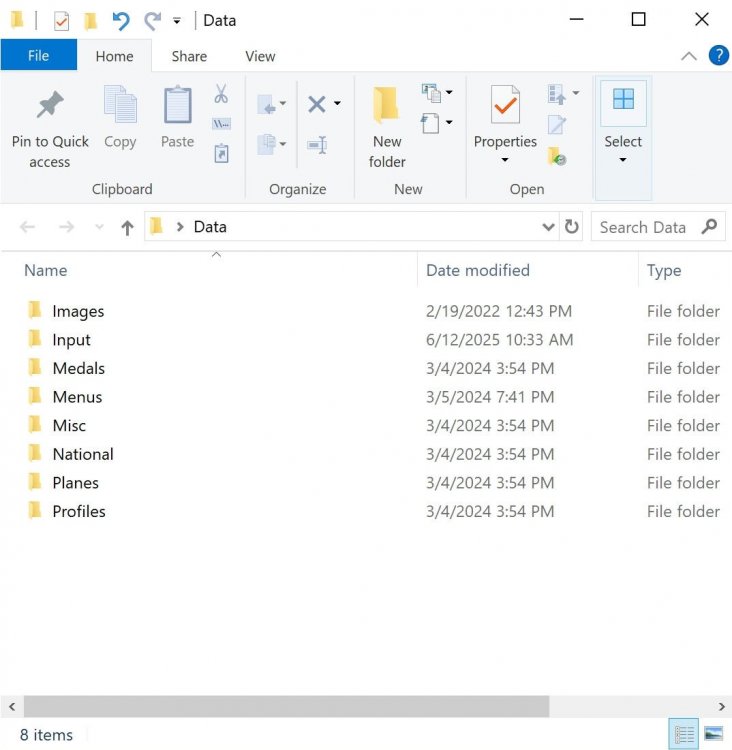The width and height of the screenshot is (732, 750).
Task: Go back to previous folder
Action: click(x=27, y=227)
